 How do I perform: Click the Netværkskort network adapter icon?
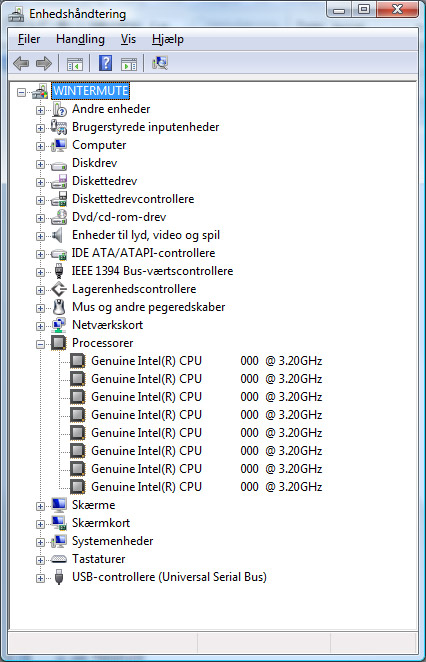pyautogui.click(x=59, y=325)
